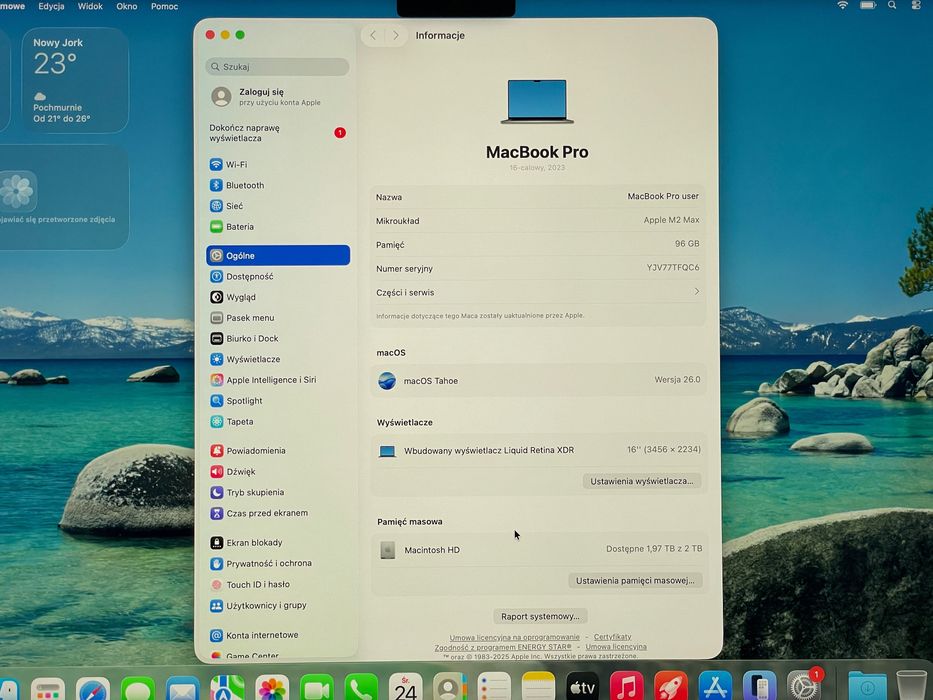Click the Nazwa value MacBook Pro user

point(663,196)
